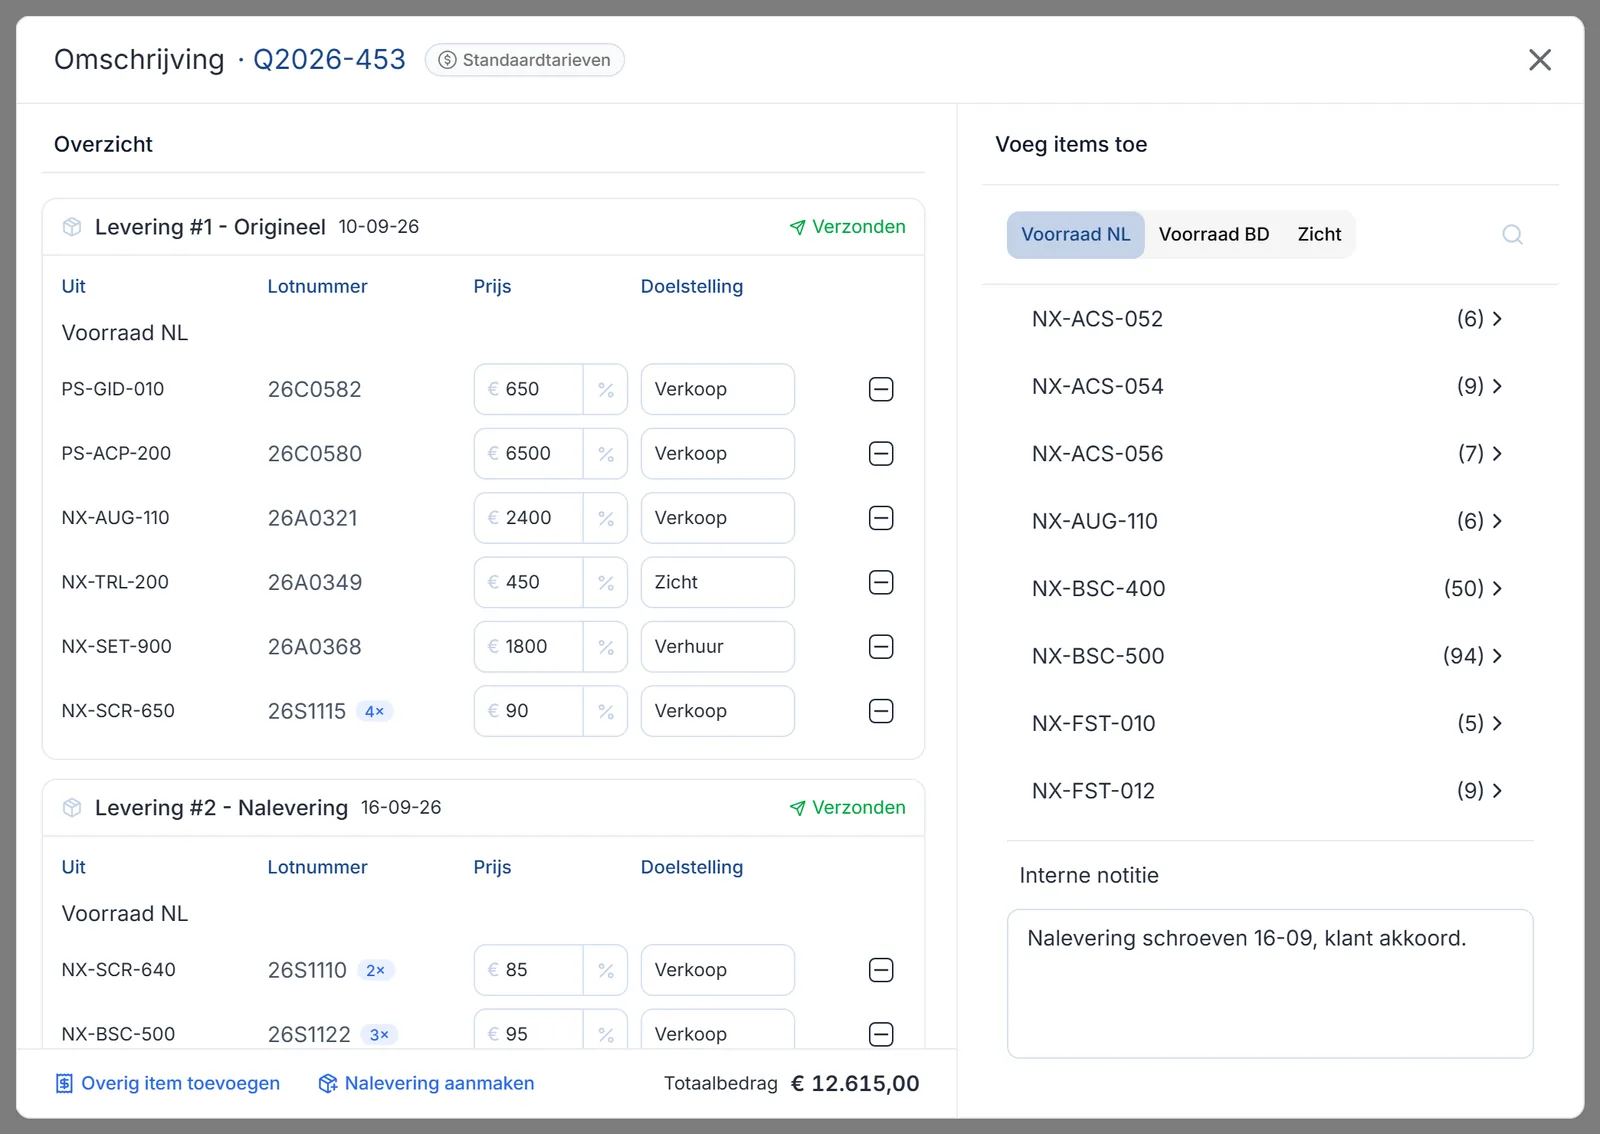The width and height of the screenshot is (1600, 1134).
Task: Switch to the Voorraad NL tab
Action: (1075, 234)
